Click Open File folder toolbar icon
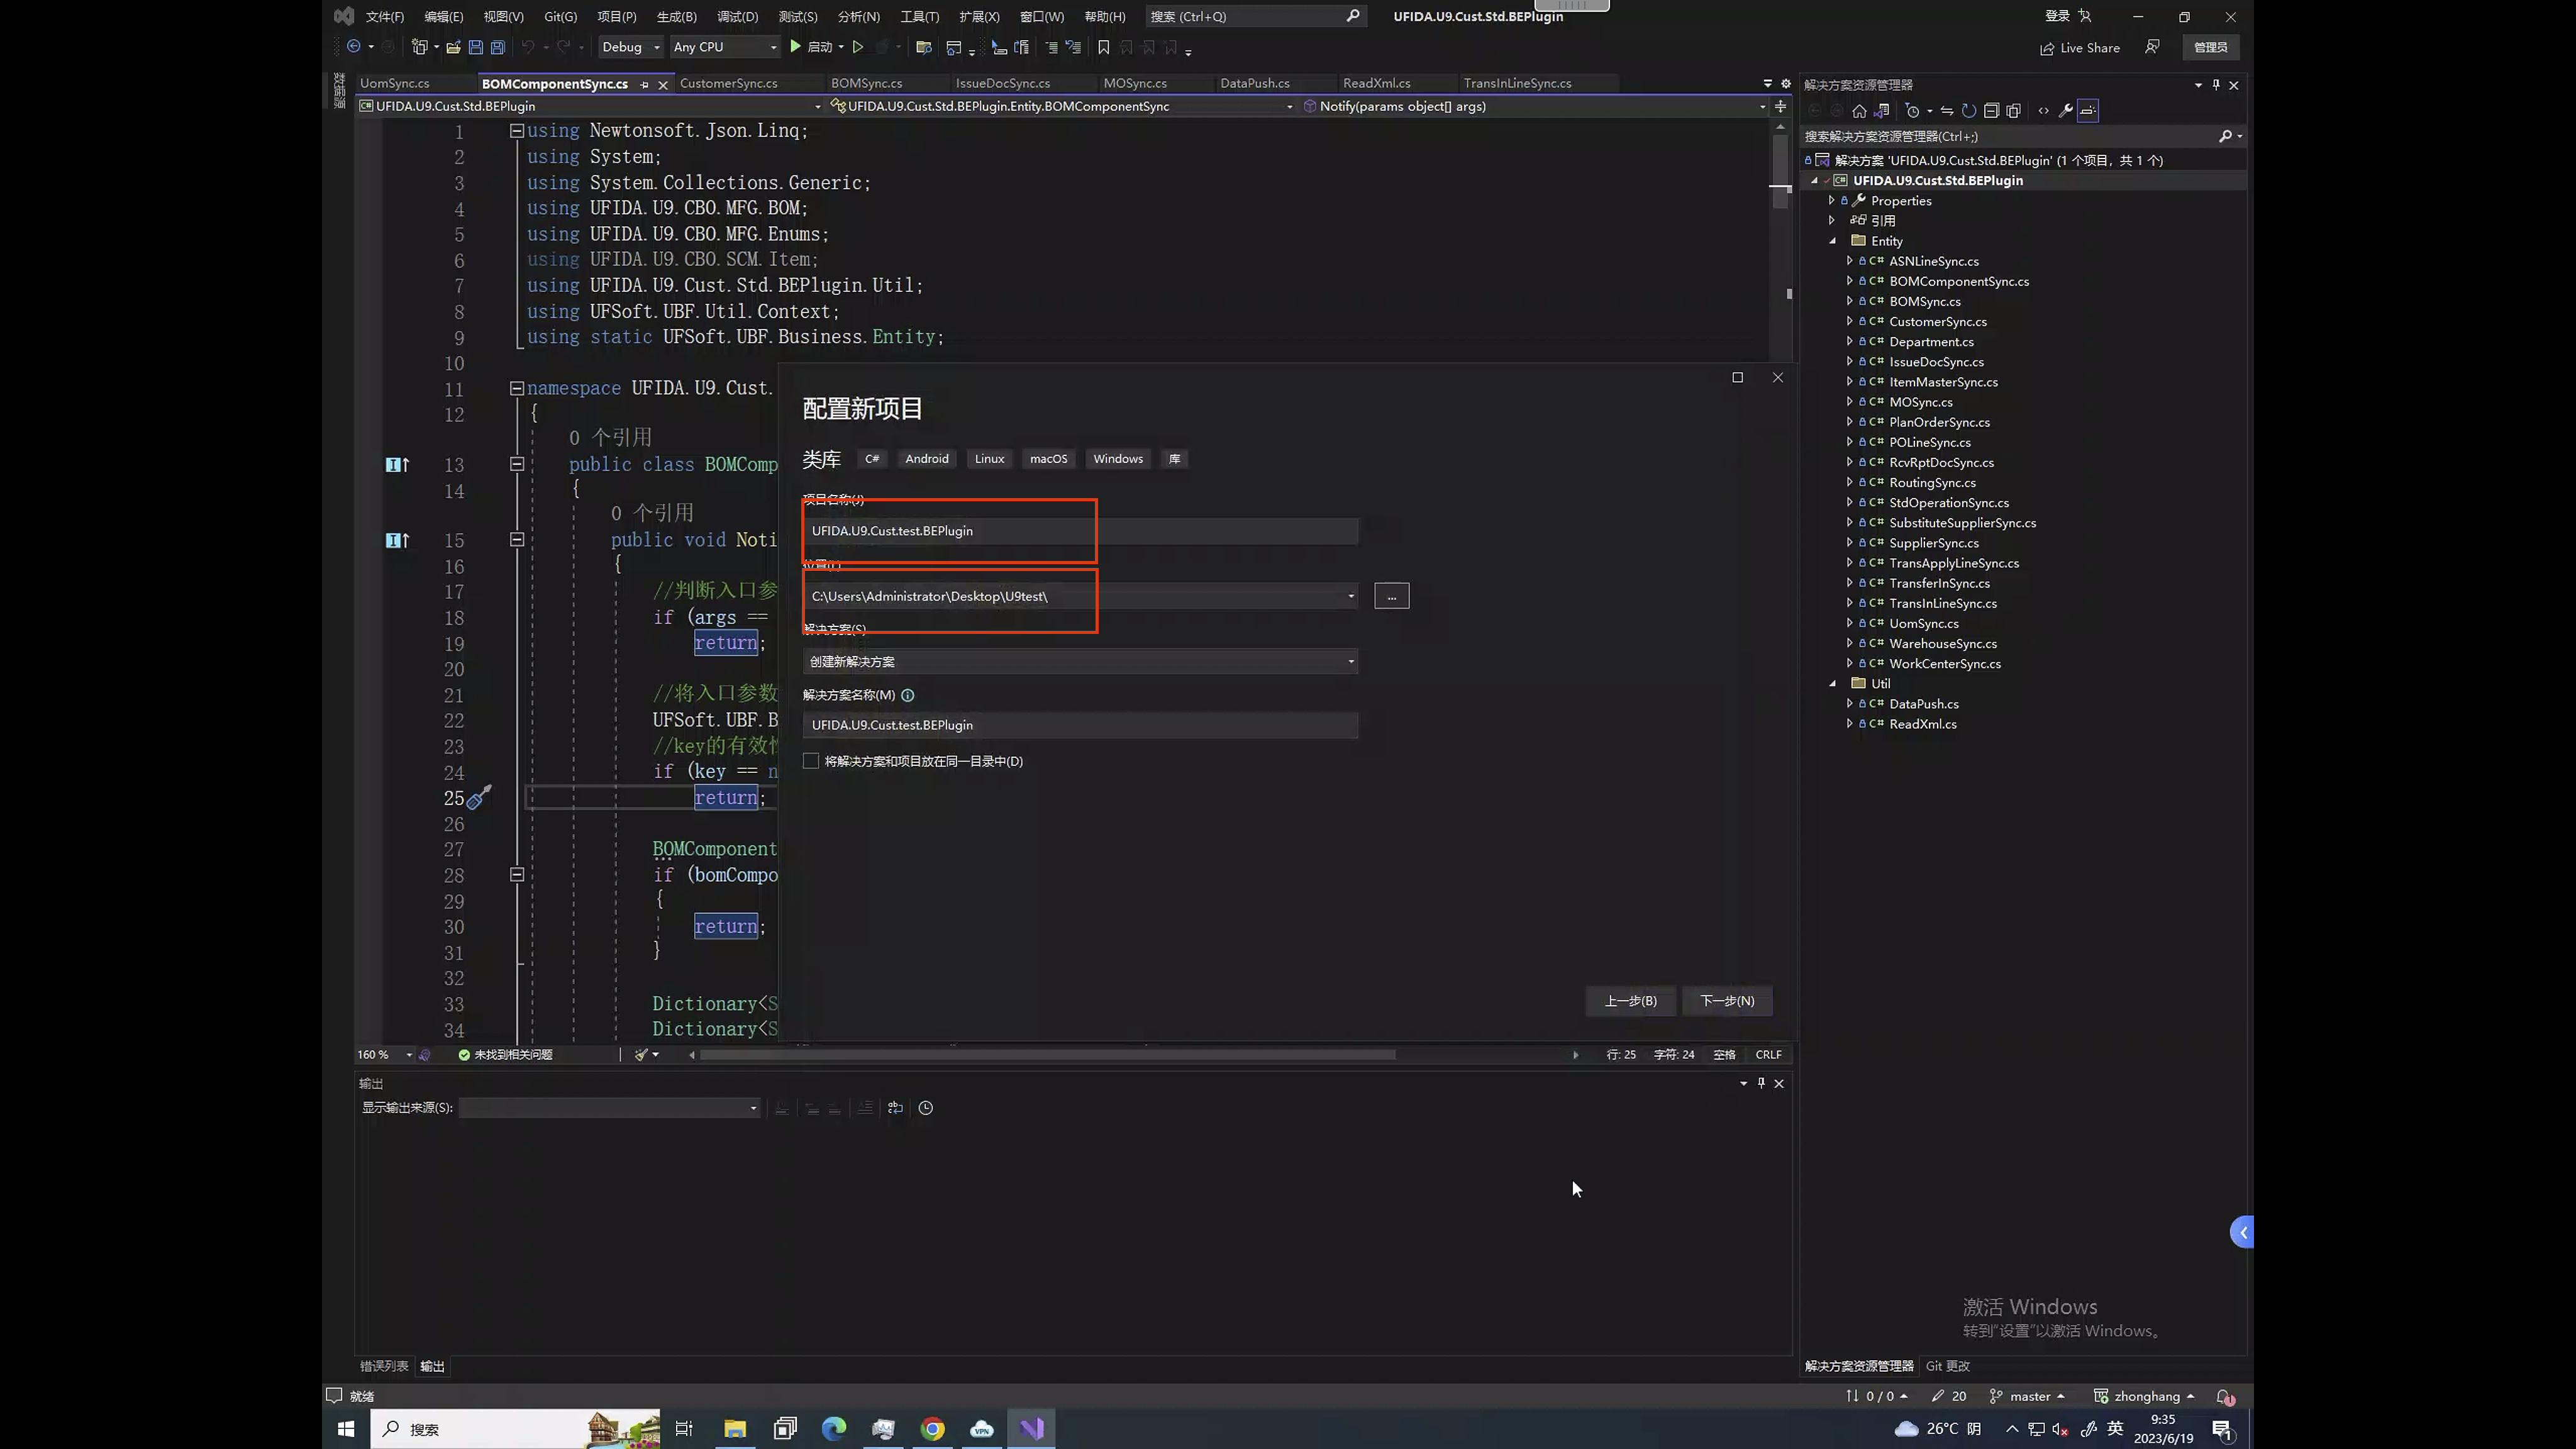 tap(453, 47)
